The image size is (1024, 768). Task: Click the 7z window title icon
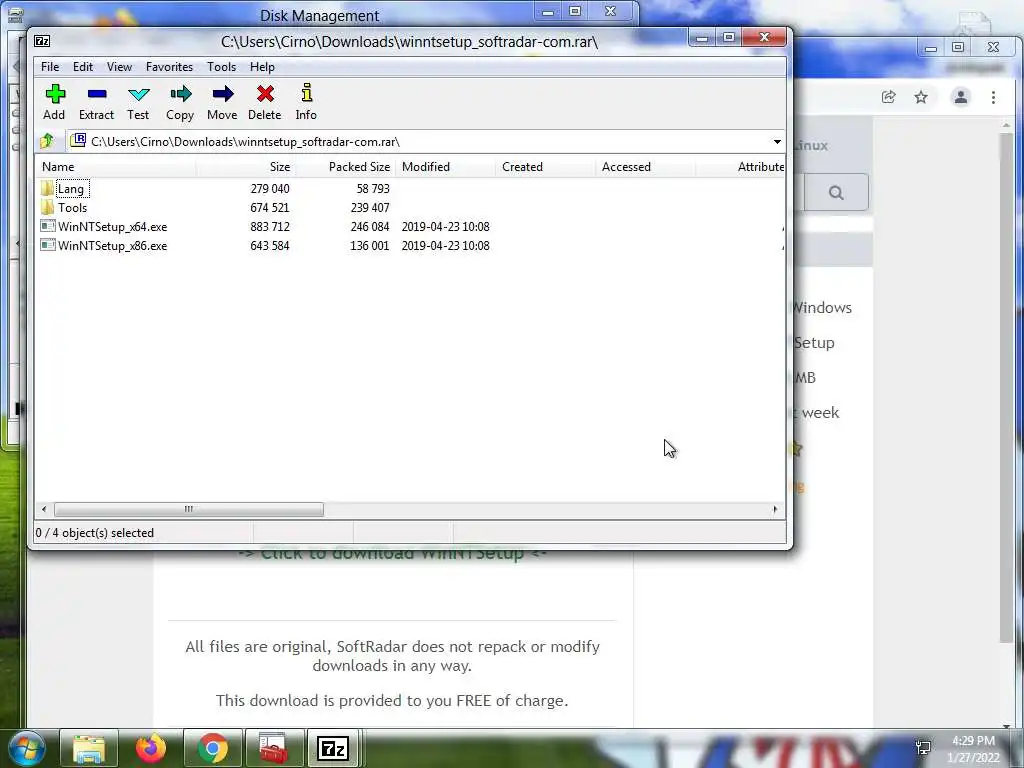(x=42, y=41)
